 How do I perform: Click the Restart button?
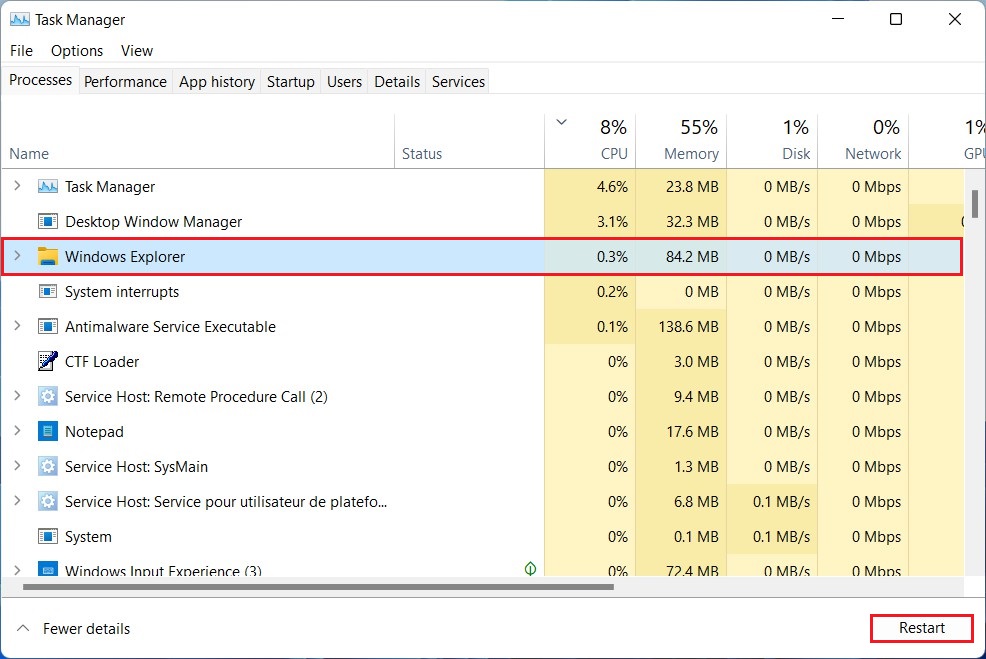[x=922, y=628]
